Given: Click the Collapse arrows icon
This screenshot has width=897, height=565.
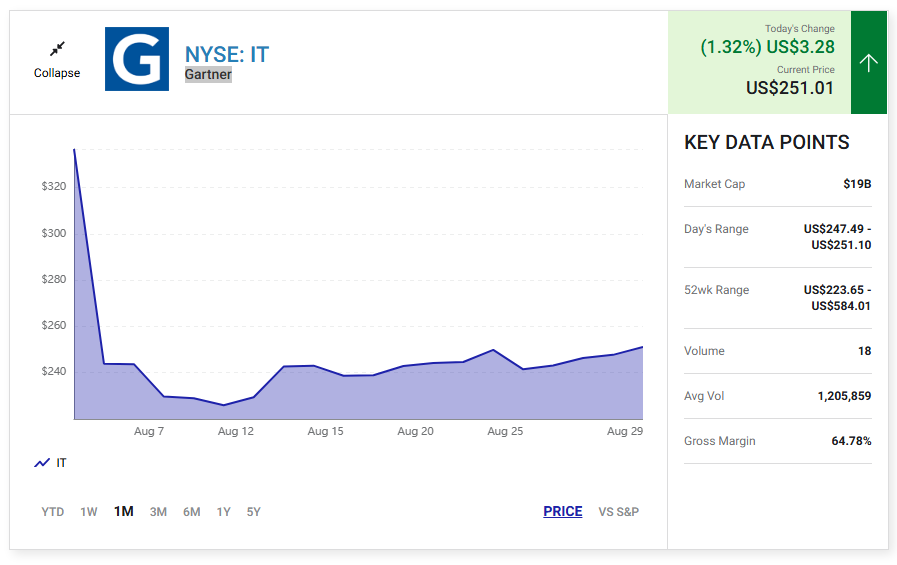Looking at the screenshot, I should click(57, 49).
